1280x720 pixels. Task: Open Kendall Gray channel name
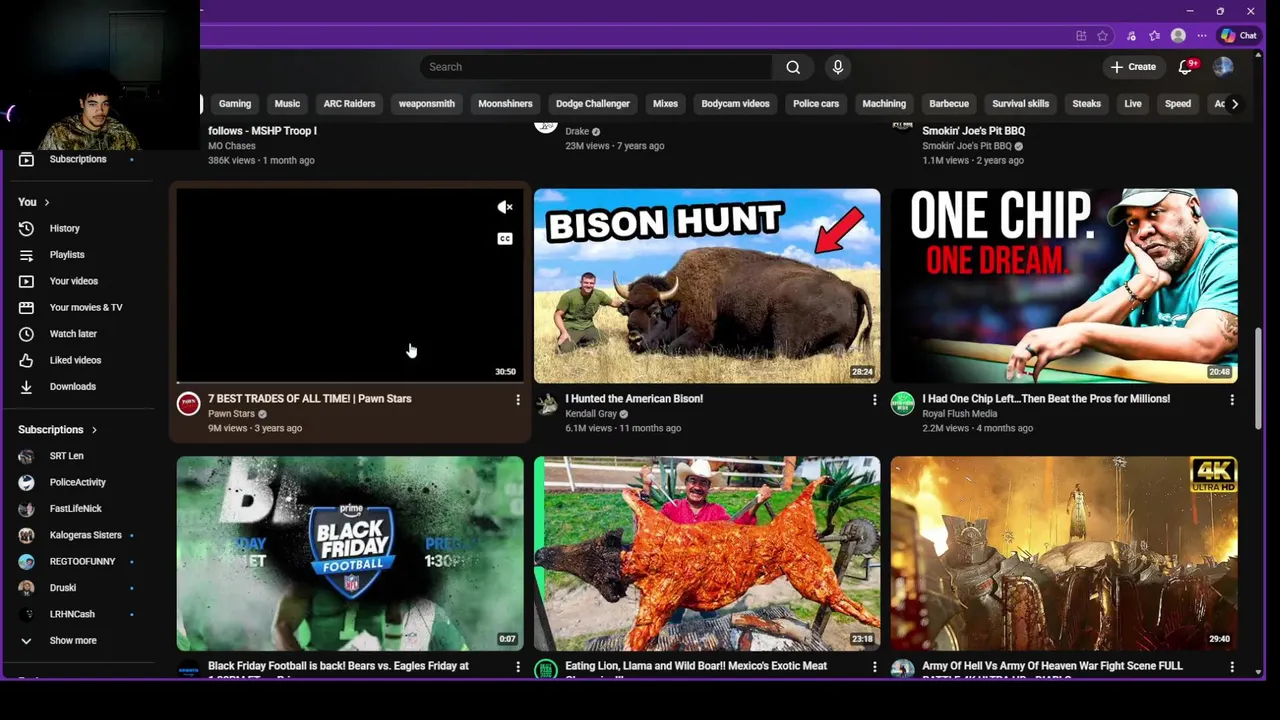pyautogui.click(x=591, y=414)
